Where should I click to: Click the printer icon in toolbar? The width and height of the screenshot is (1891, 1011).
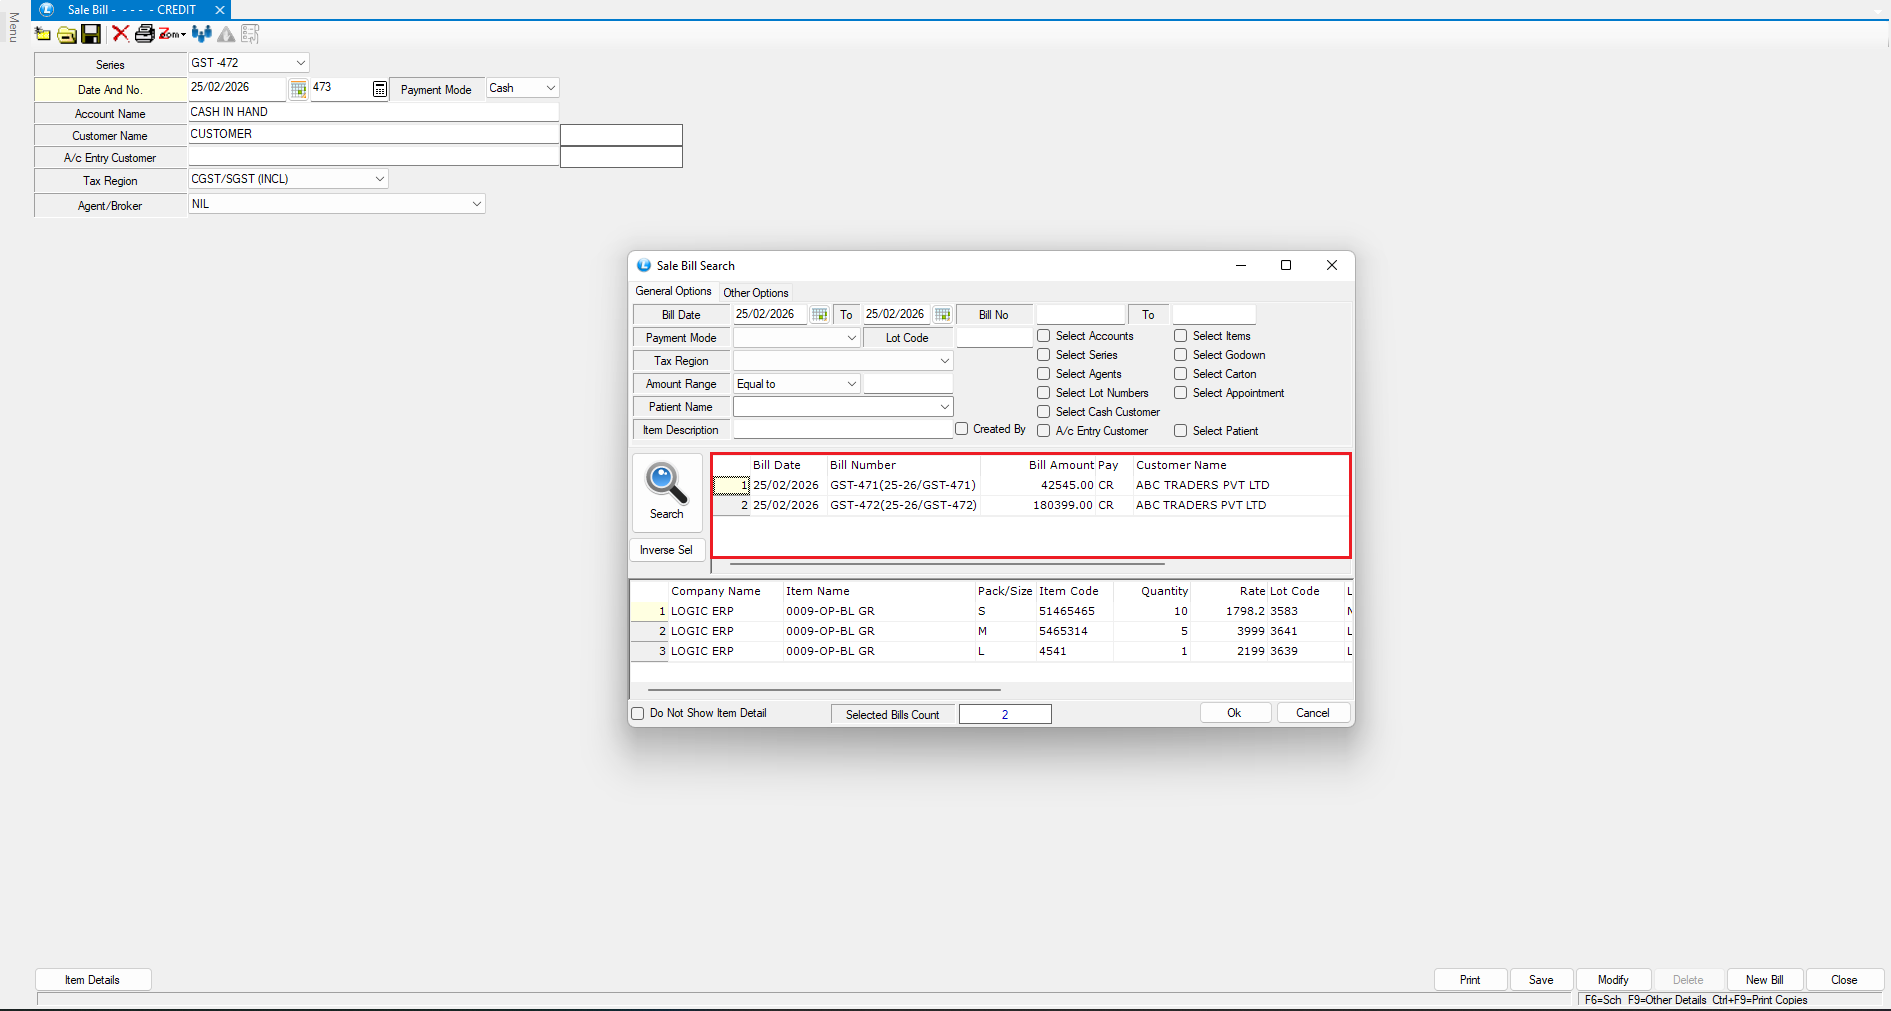pyautogui.click(x=144, y=34)
